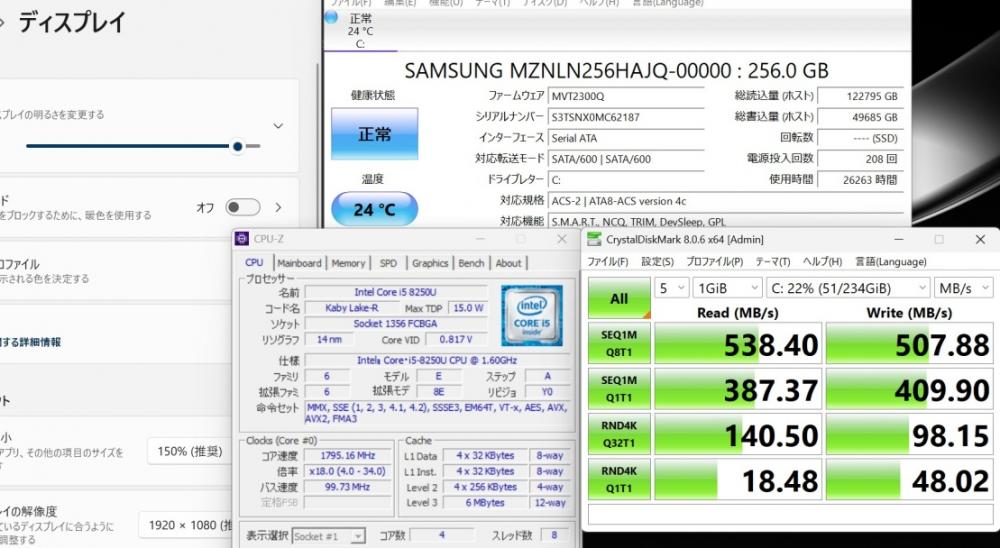
Task: Open the 詳細情報 display link
Action: coord(32,342)
